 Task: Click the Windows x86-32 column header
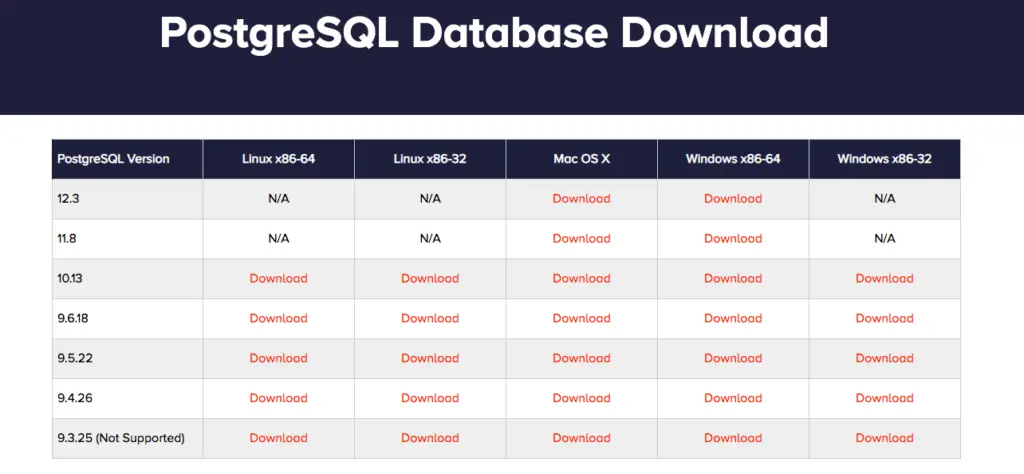pos(884,159)
